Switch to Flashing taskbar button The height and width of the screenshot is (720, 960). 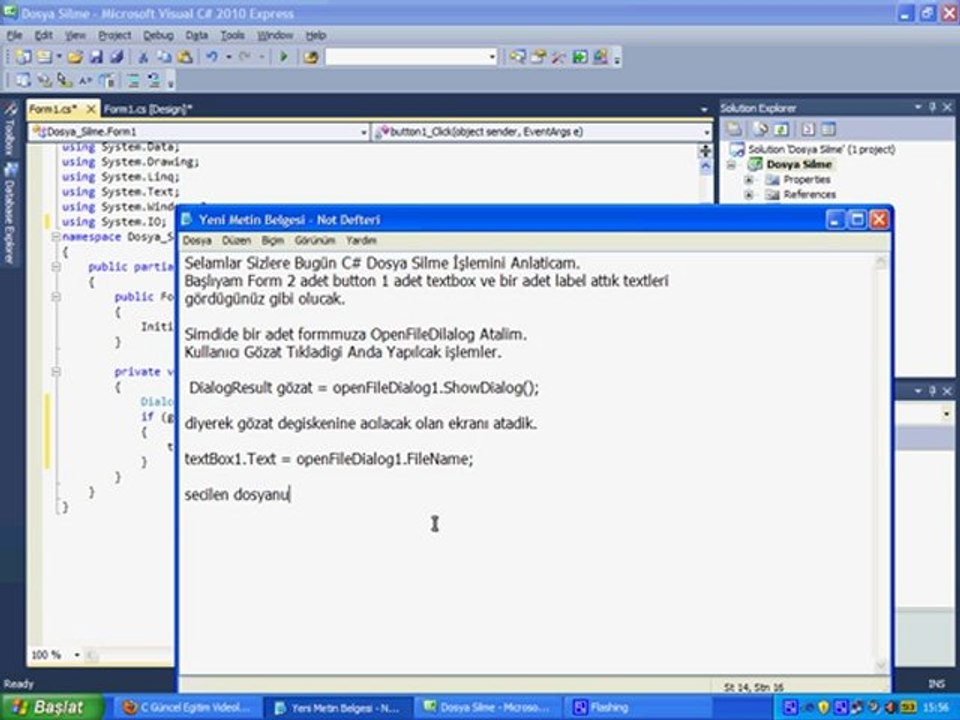pyautogui.click(x=639, y=707)
